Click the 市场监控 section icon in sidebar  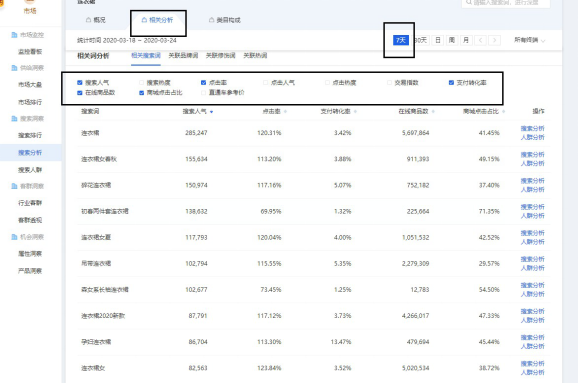pos(14,35)
